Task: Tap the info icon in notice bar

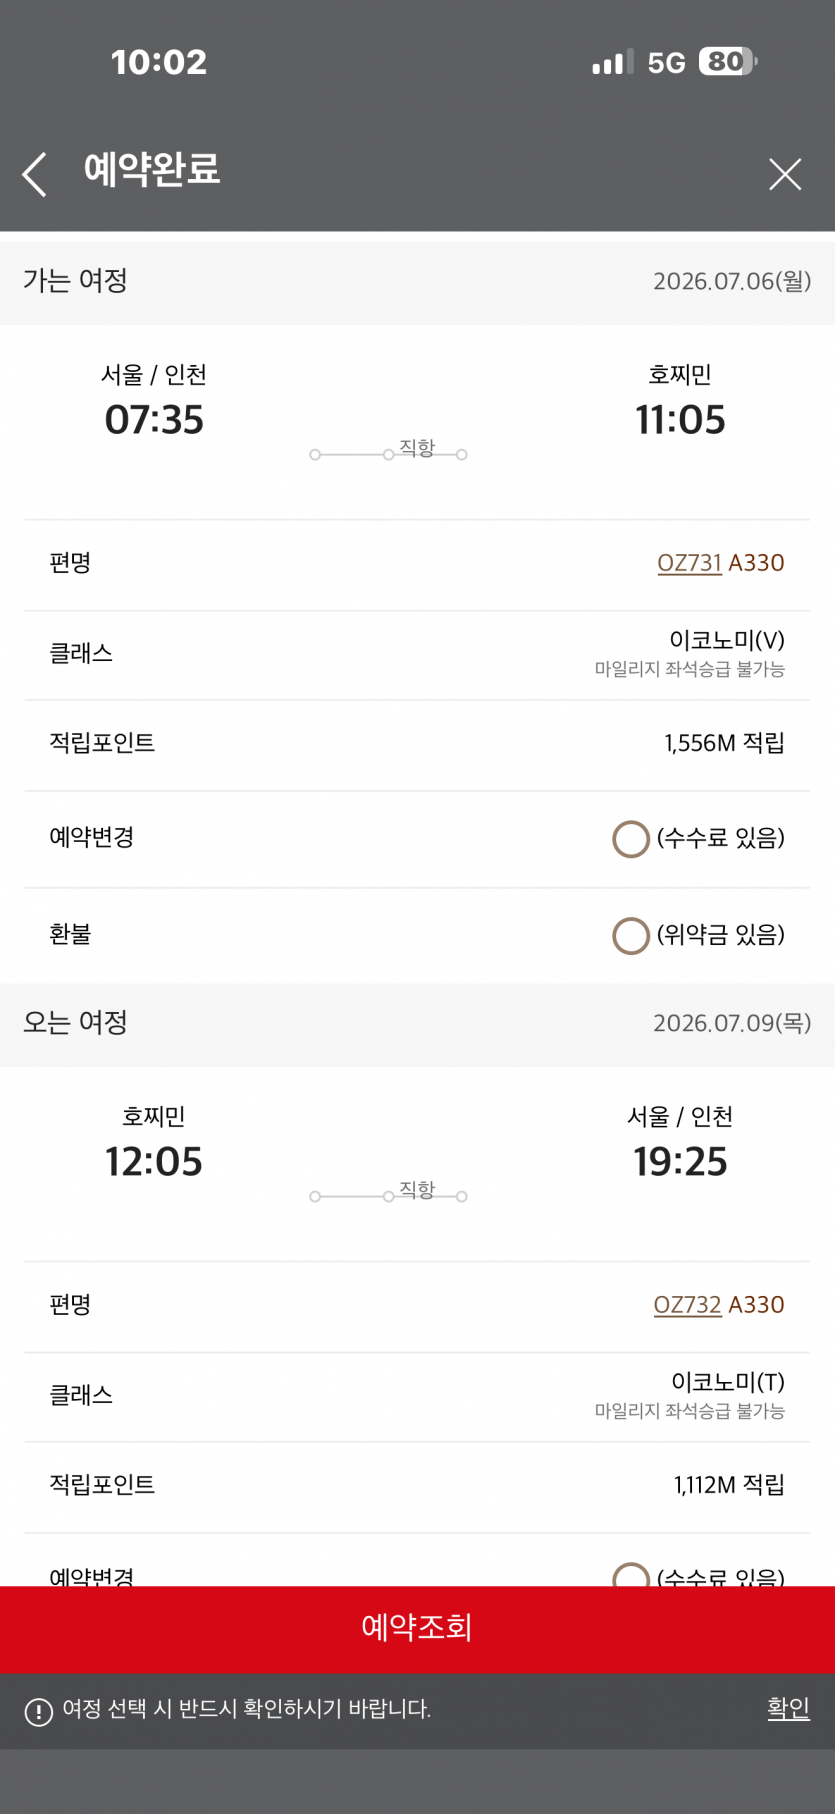Action: [38, 1712]
